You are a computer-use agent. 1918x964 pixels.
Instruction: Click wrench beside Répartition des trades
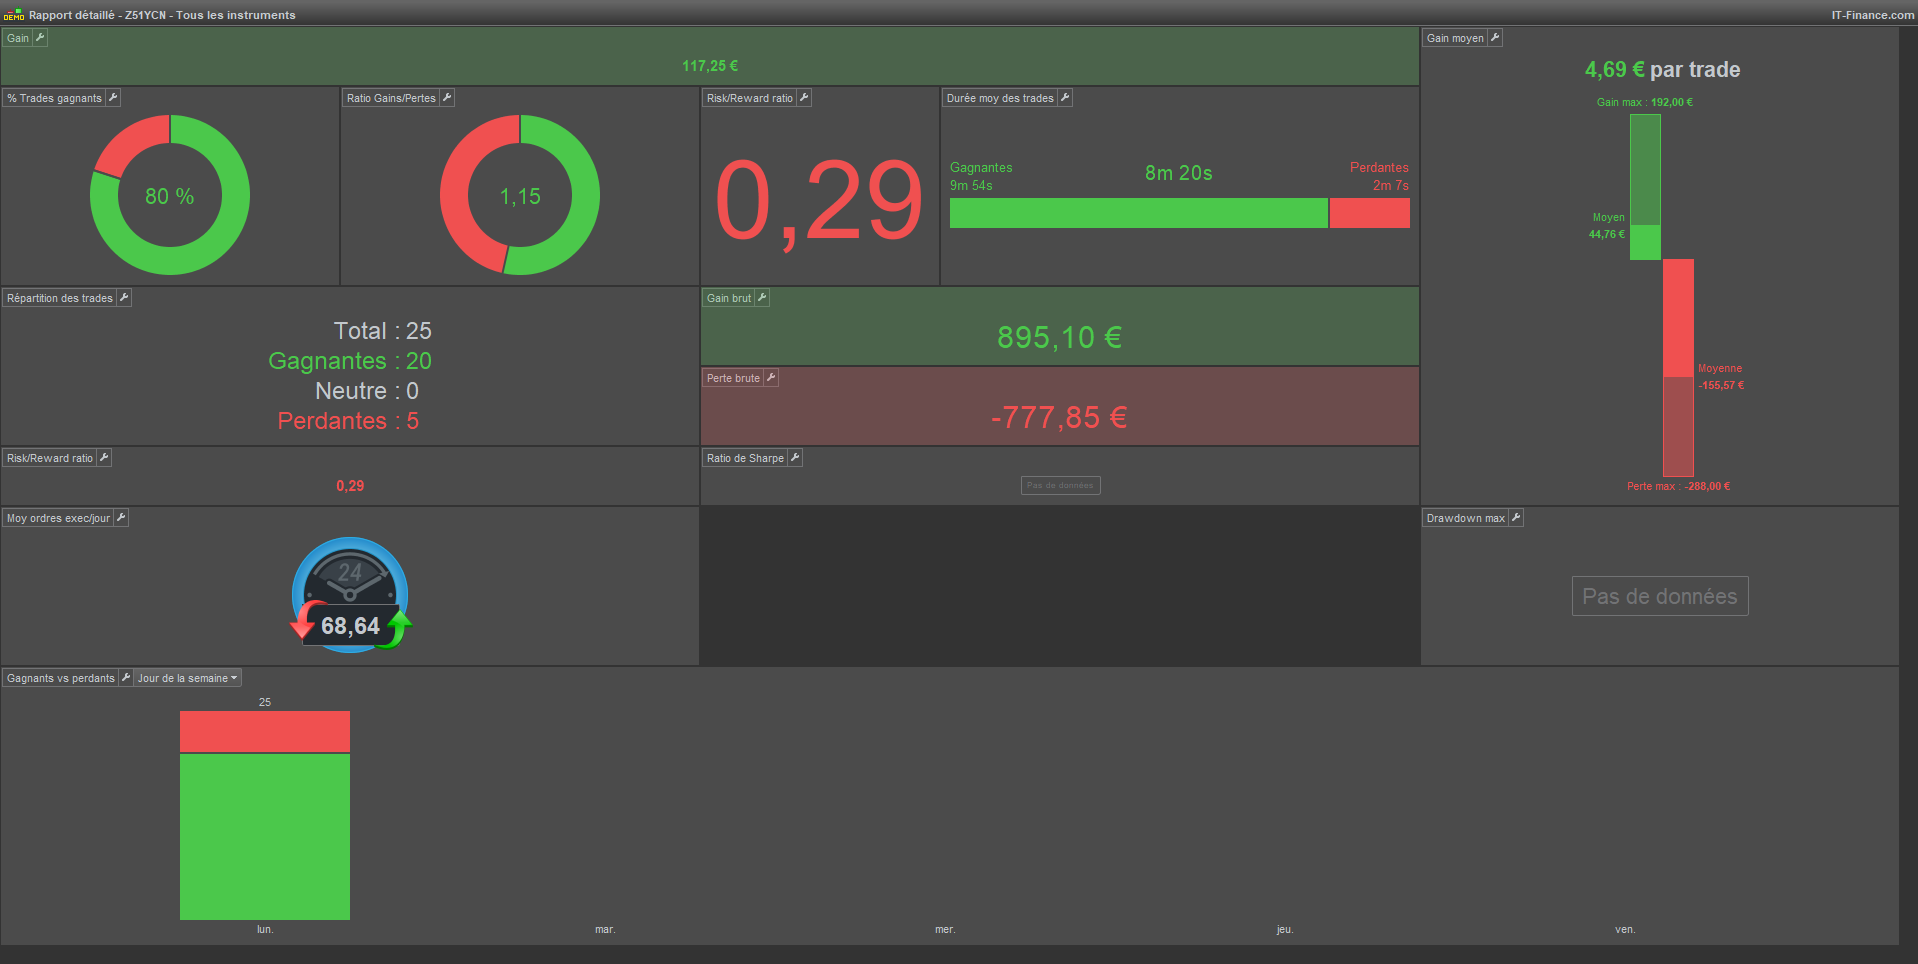tap(124, 298)
